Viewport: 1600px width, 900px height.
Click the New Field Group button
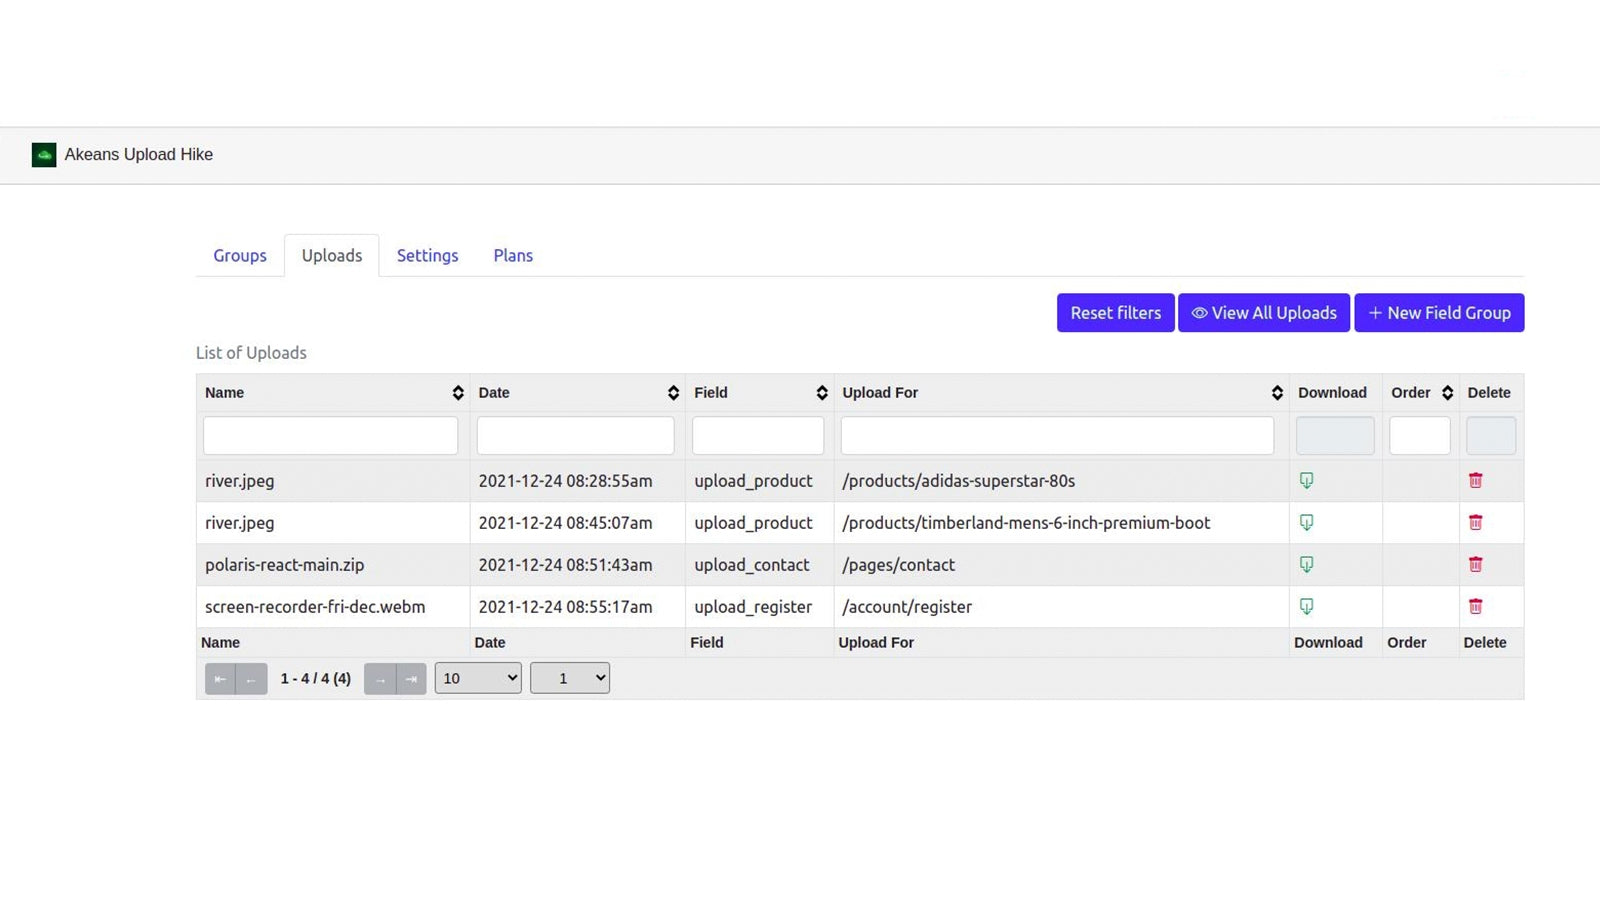[1439, 312]
